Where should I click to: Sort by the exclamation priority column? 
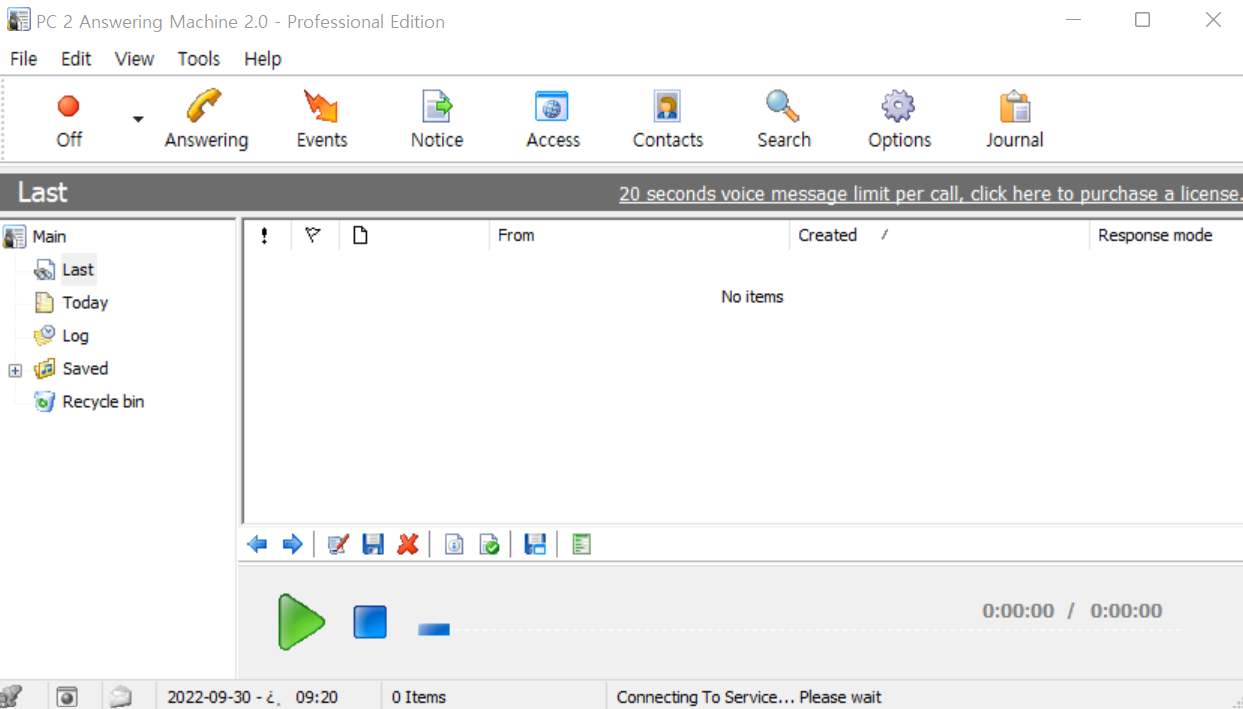[265, 236]
